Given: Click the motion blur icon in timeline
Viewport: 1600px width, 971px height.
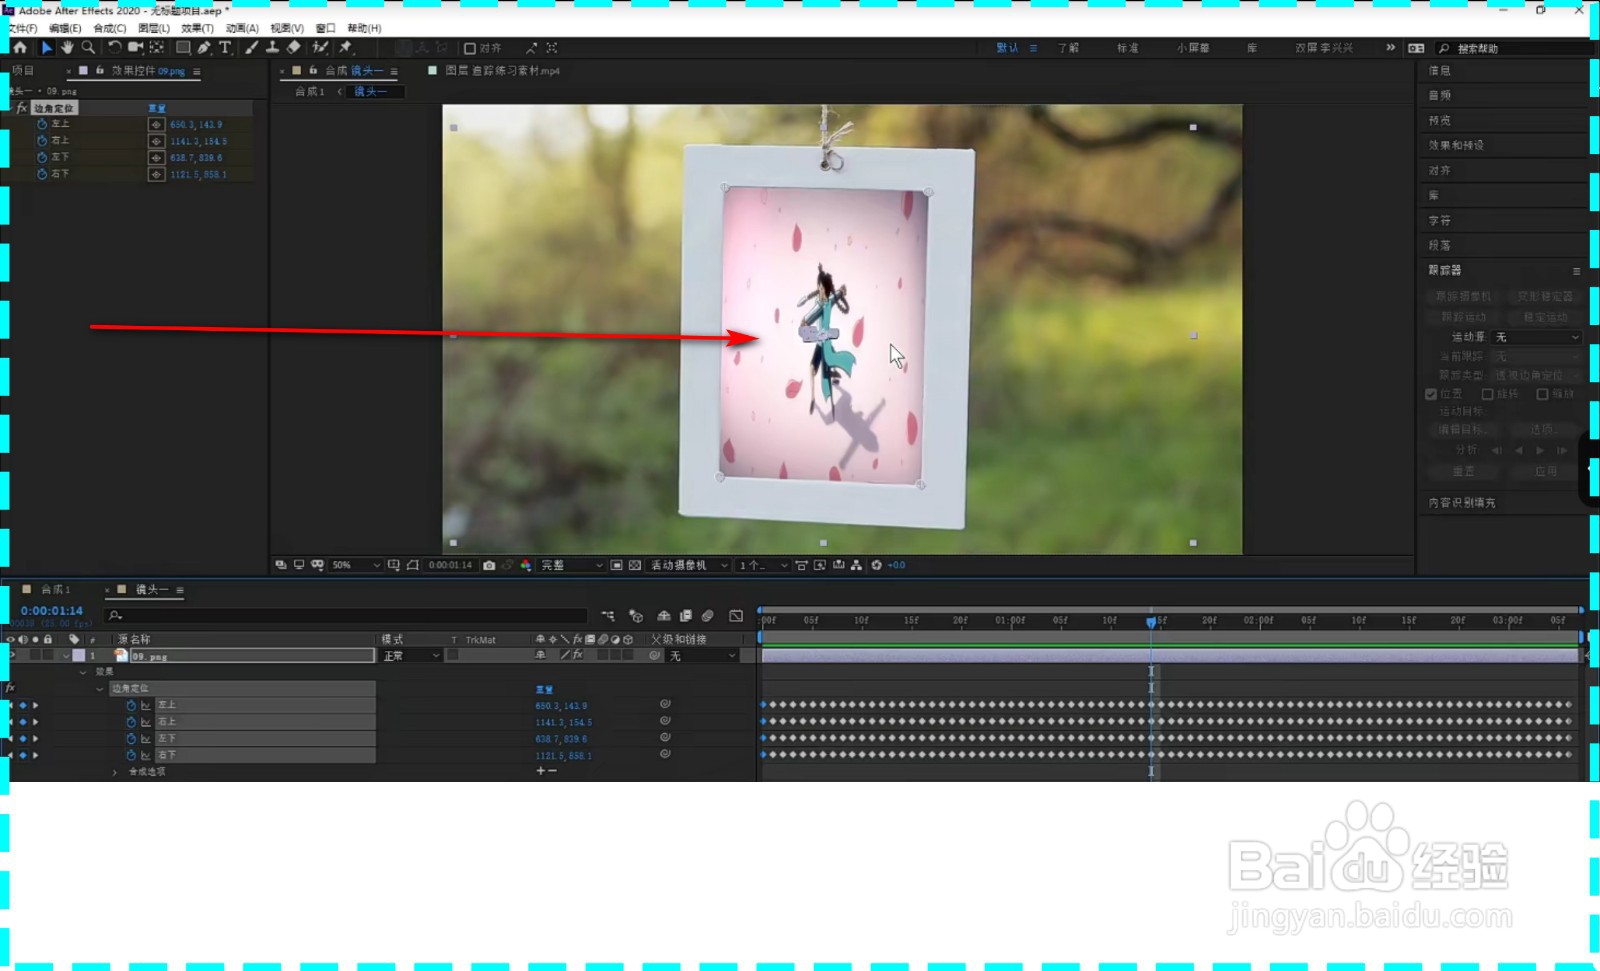Looking at the screenshot, I should pyautogui.click(x=708, y=616).
